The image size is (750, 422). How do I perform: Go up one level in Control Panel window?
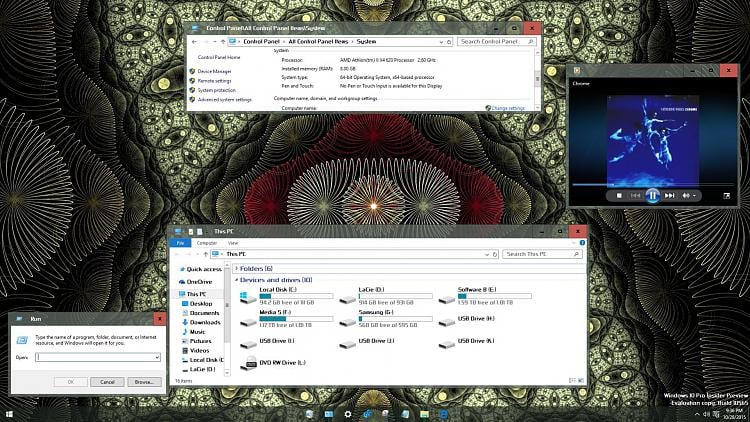click(222, 42)
